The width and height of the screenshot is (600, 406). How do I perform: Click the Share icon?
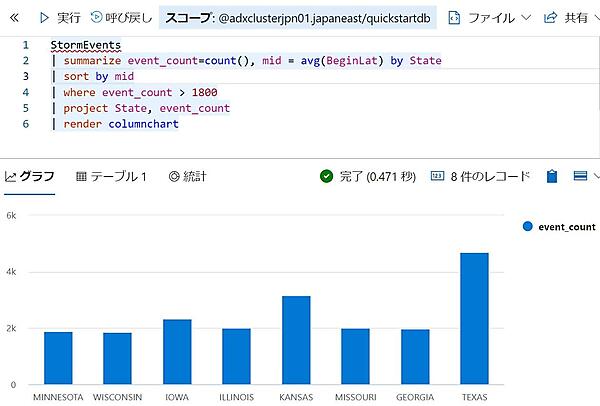click(x=550, y=18)
